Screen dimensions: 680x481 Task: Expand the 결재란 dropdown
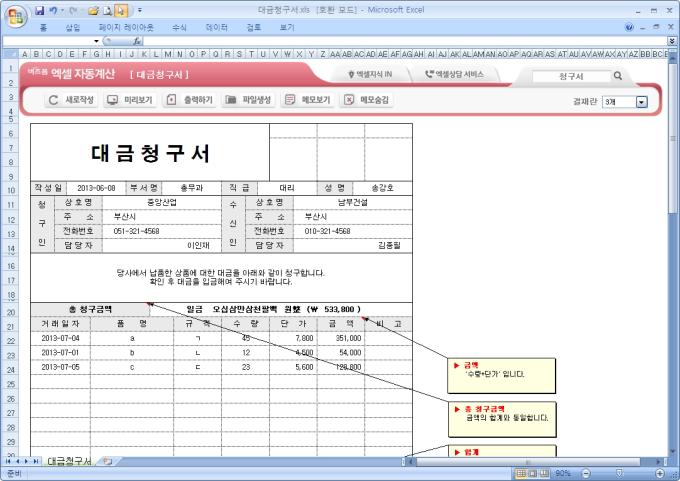tap(642, 101)
